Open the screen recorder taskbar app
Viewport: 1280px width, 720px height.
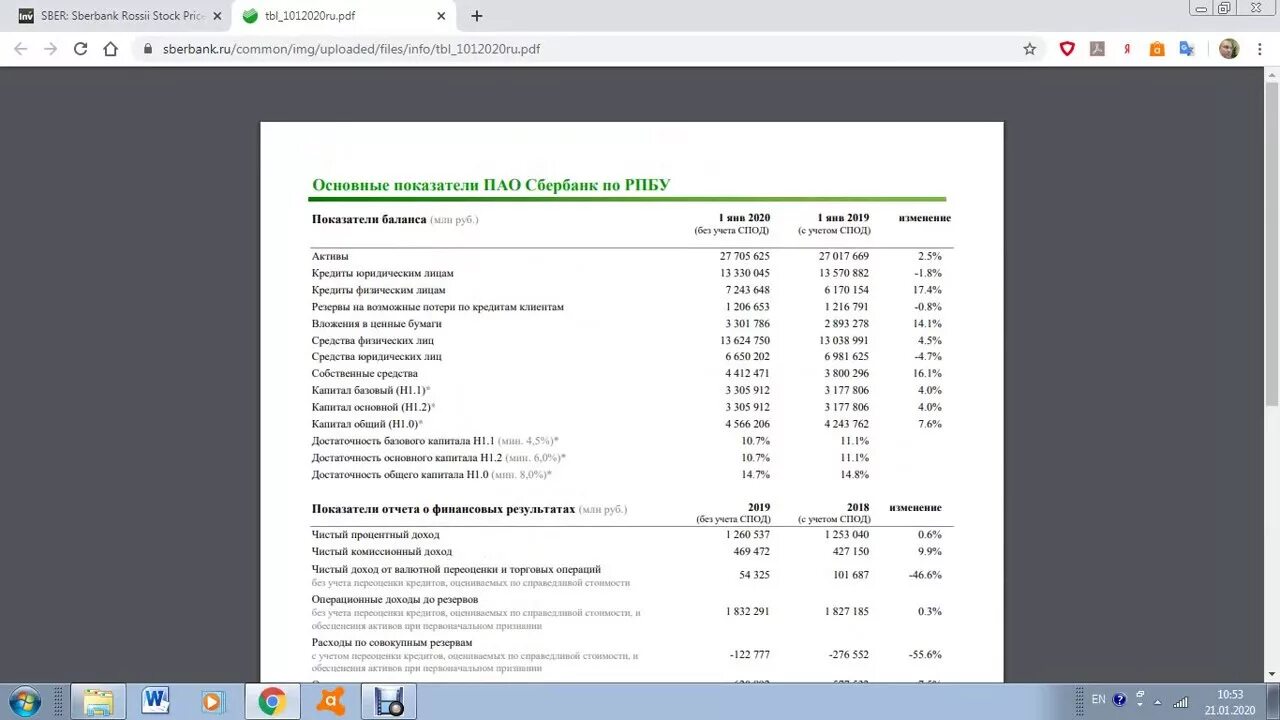[388, 701]
